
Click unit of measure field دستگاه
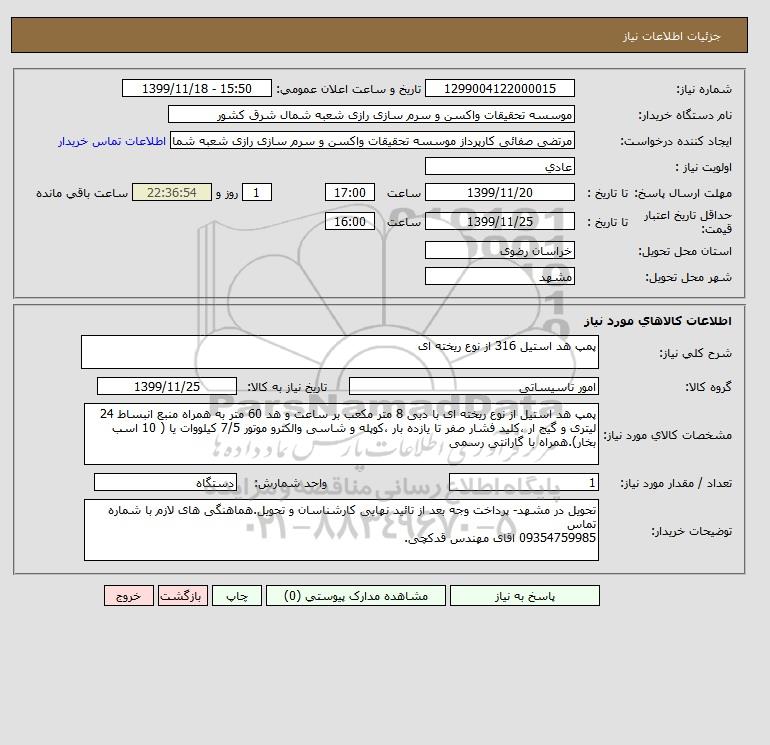(165, 482)
